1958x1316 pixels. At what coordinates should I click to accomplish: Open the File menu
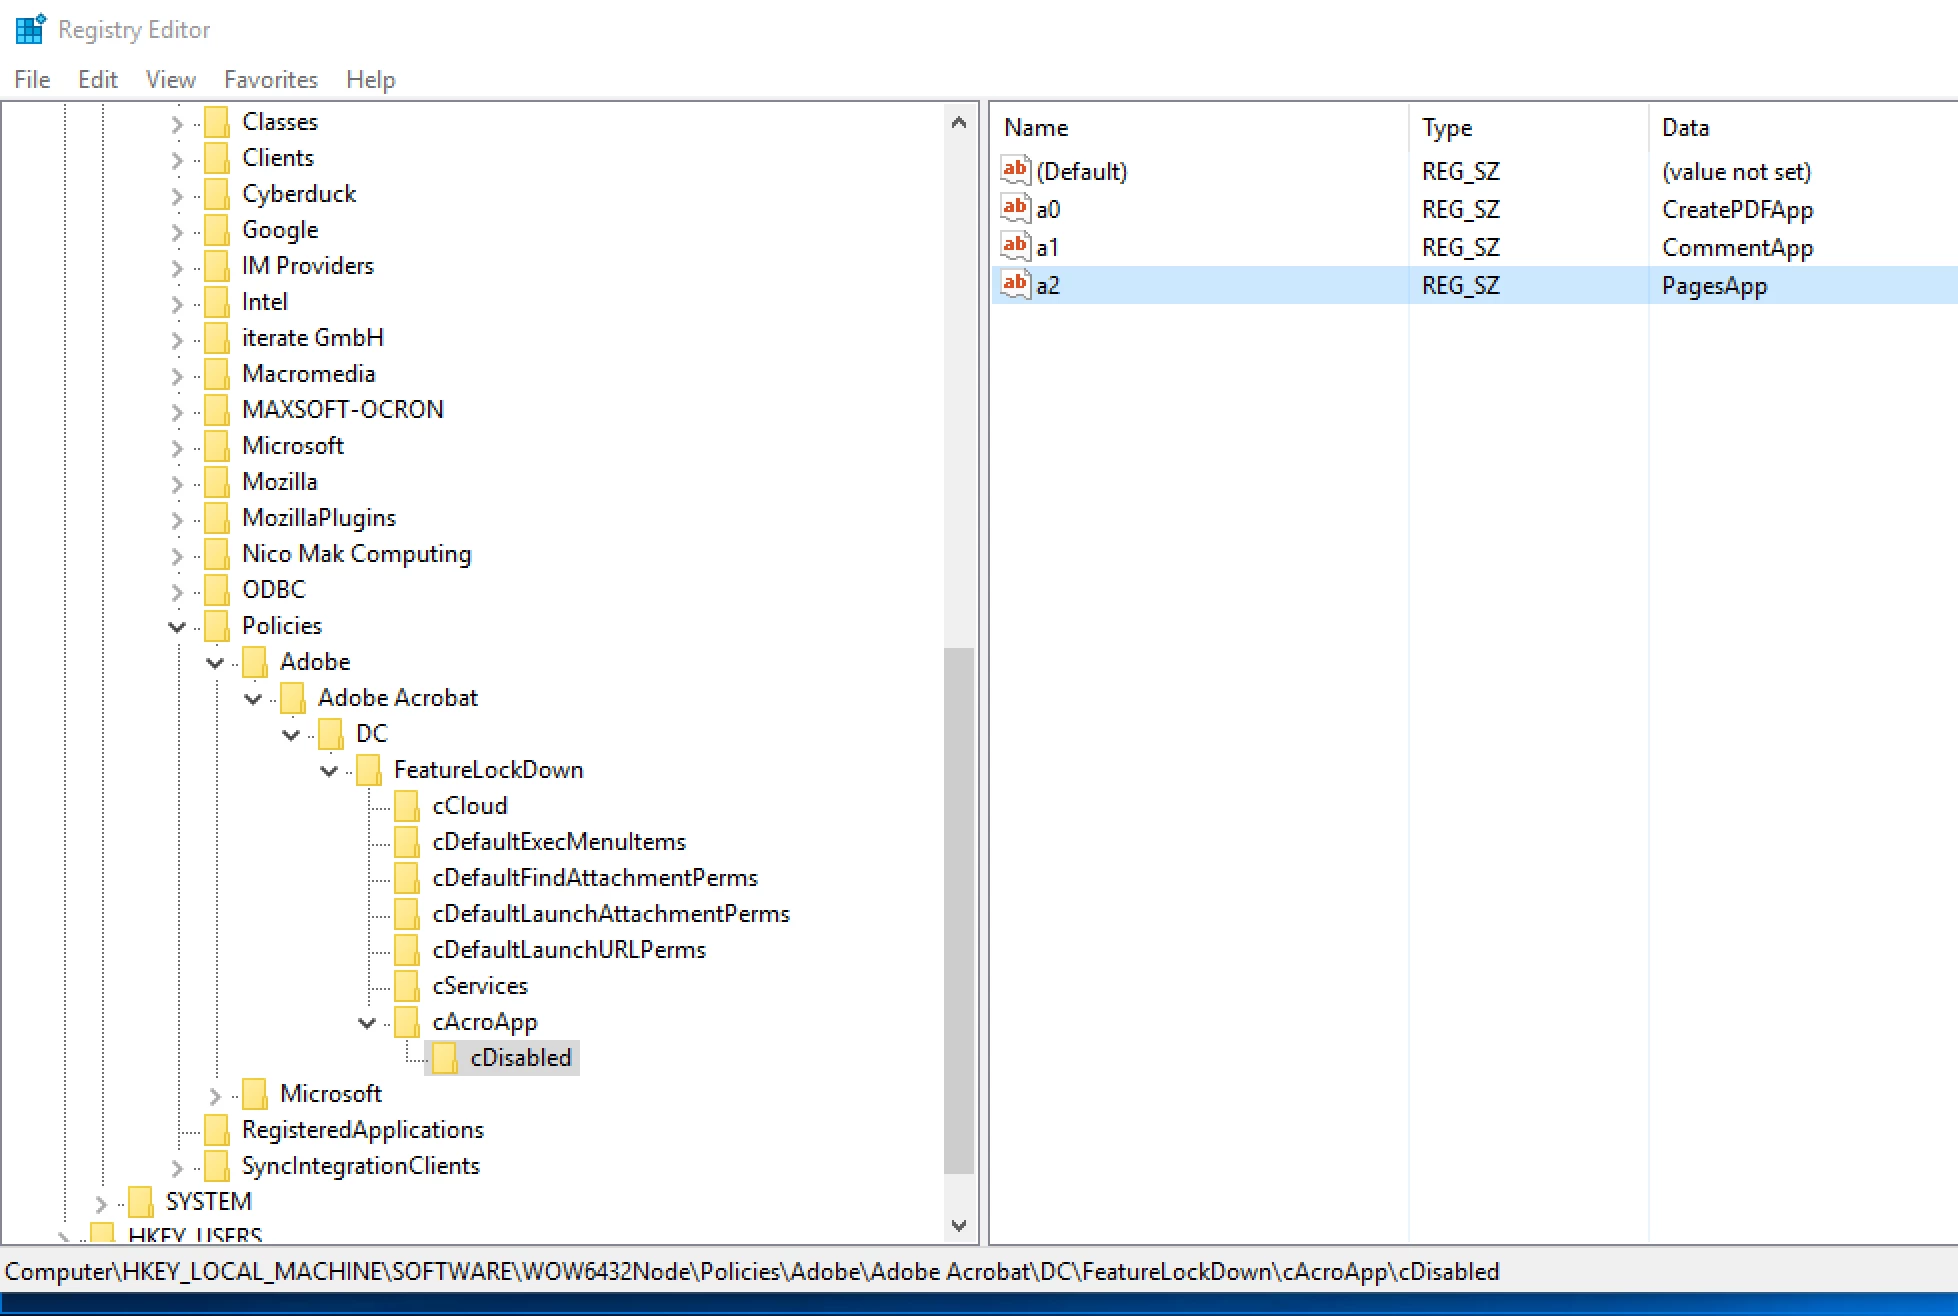coord(32,80)
